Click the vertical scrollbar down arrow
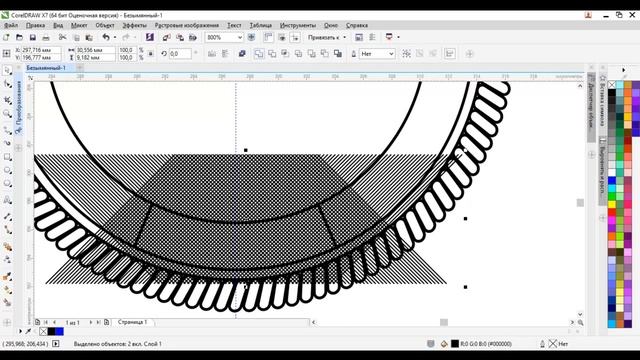Screen dimensions: 640x360 [580, 314]
